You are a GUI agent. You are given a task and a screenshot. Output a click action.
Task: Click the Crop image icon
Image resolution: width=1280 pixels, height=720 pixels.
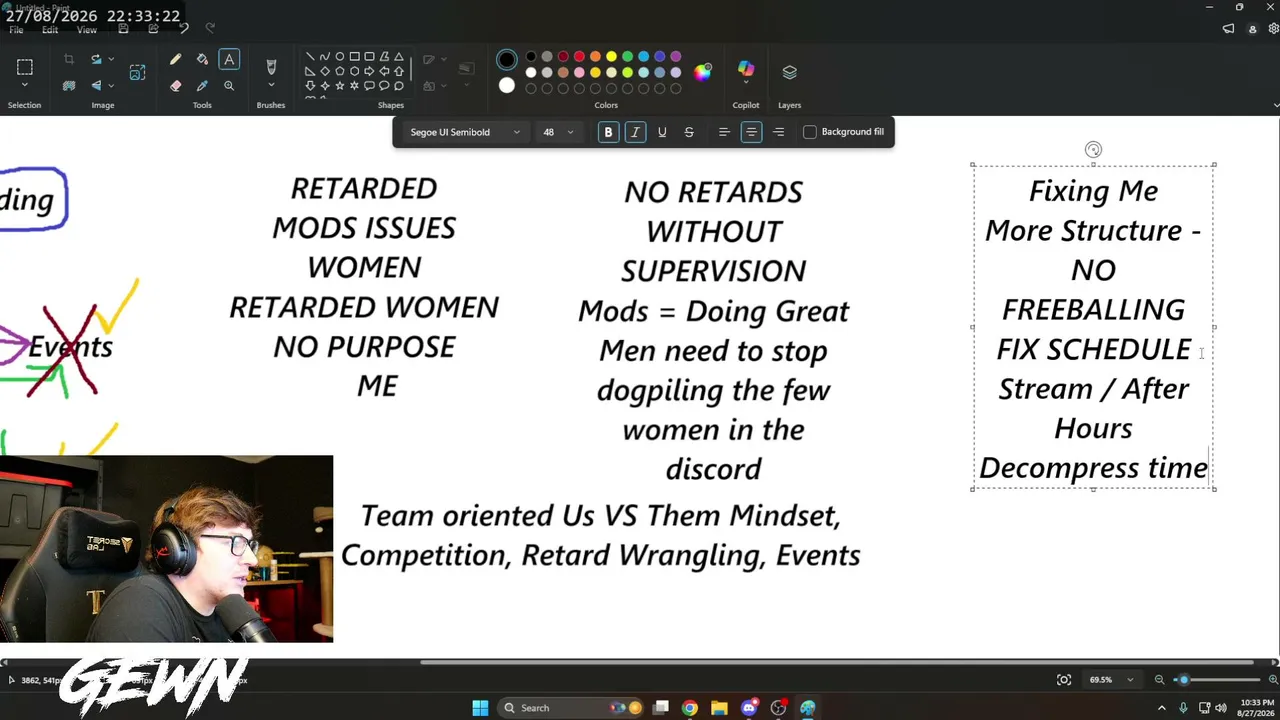click(x=69, y=60)
